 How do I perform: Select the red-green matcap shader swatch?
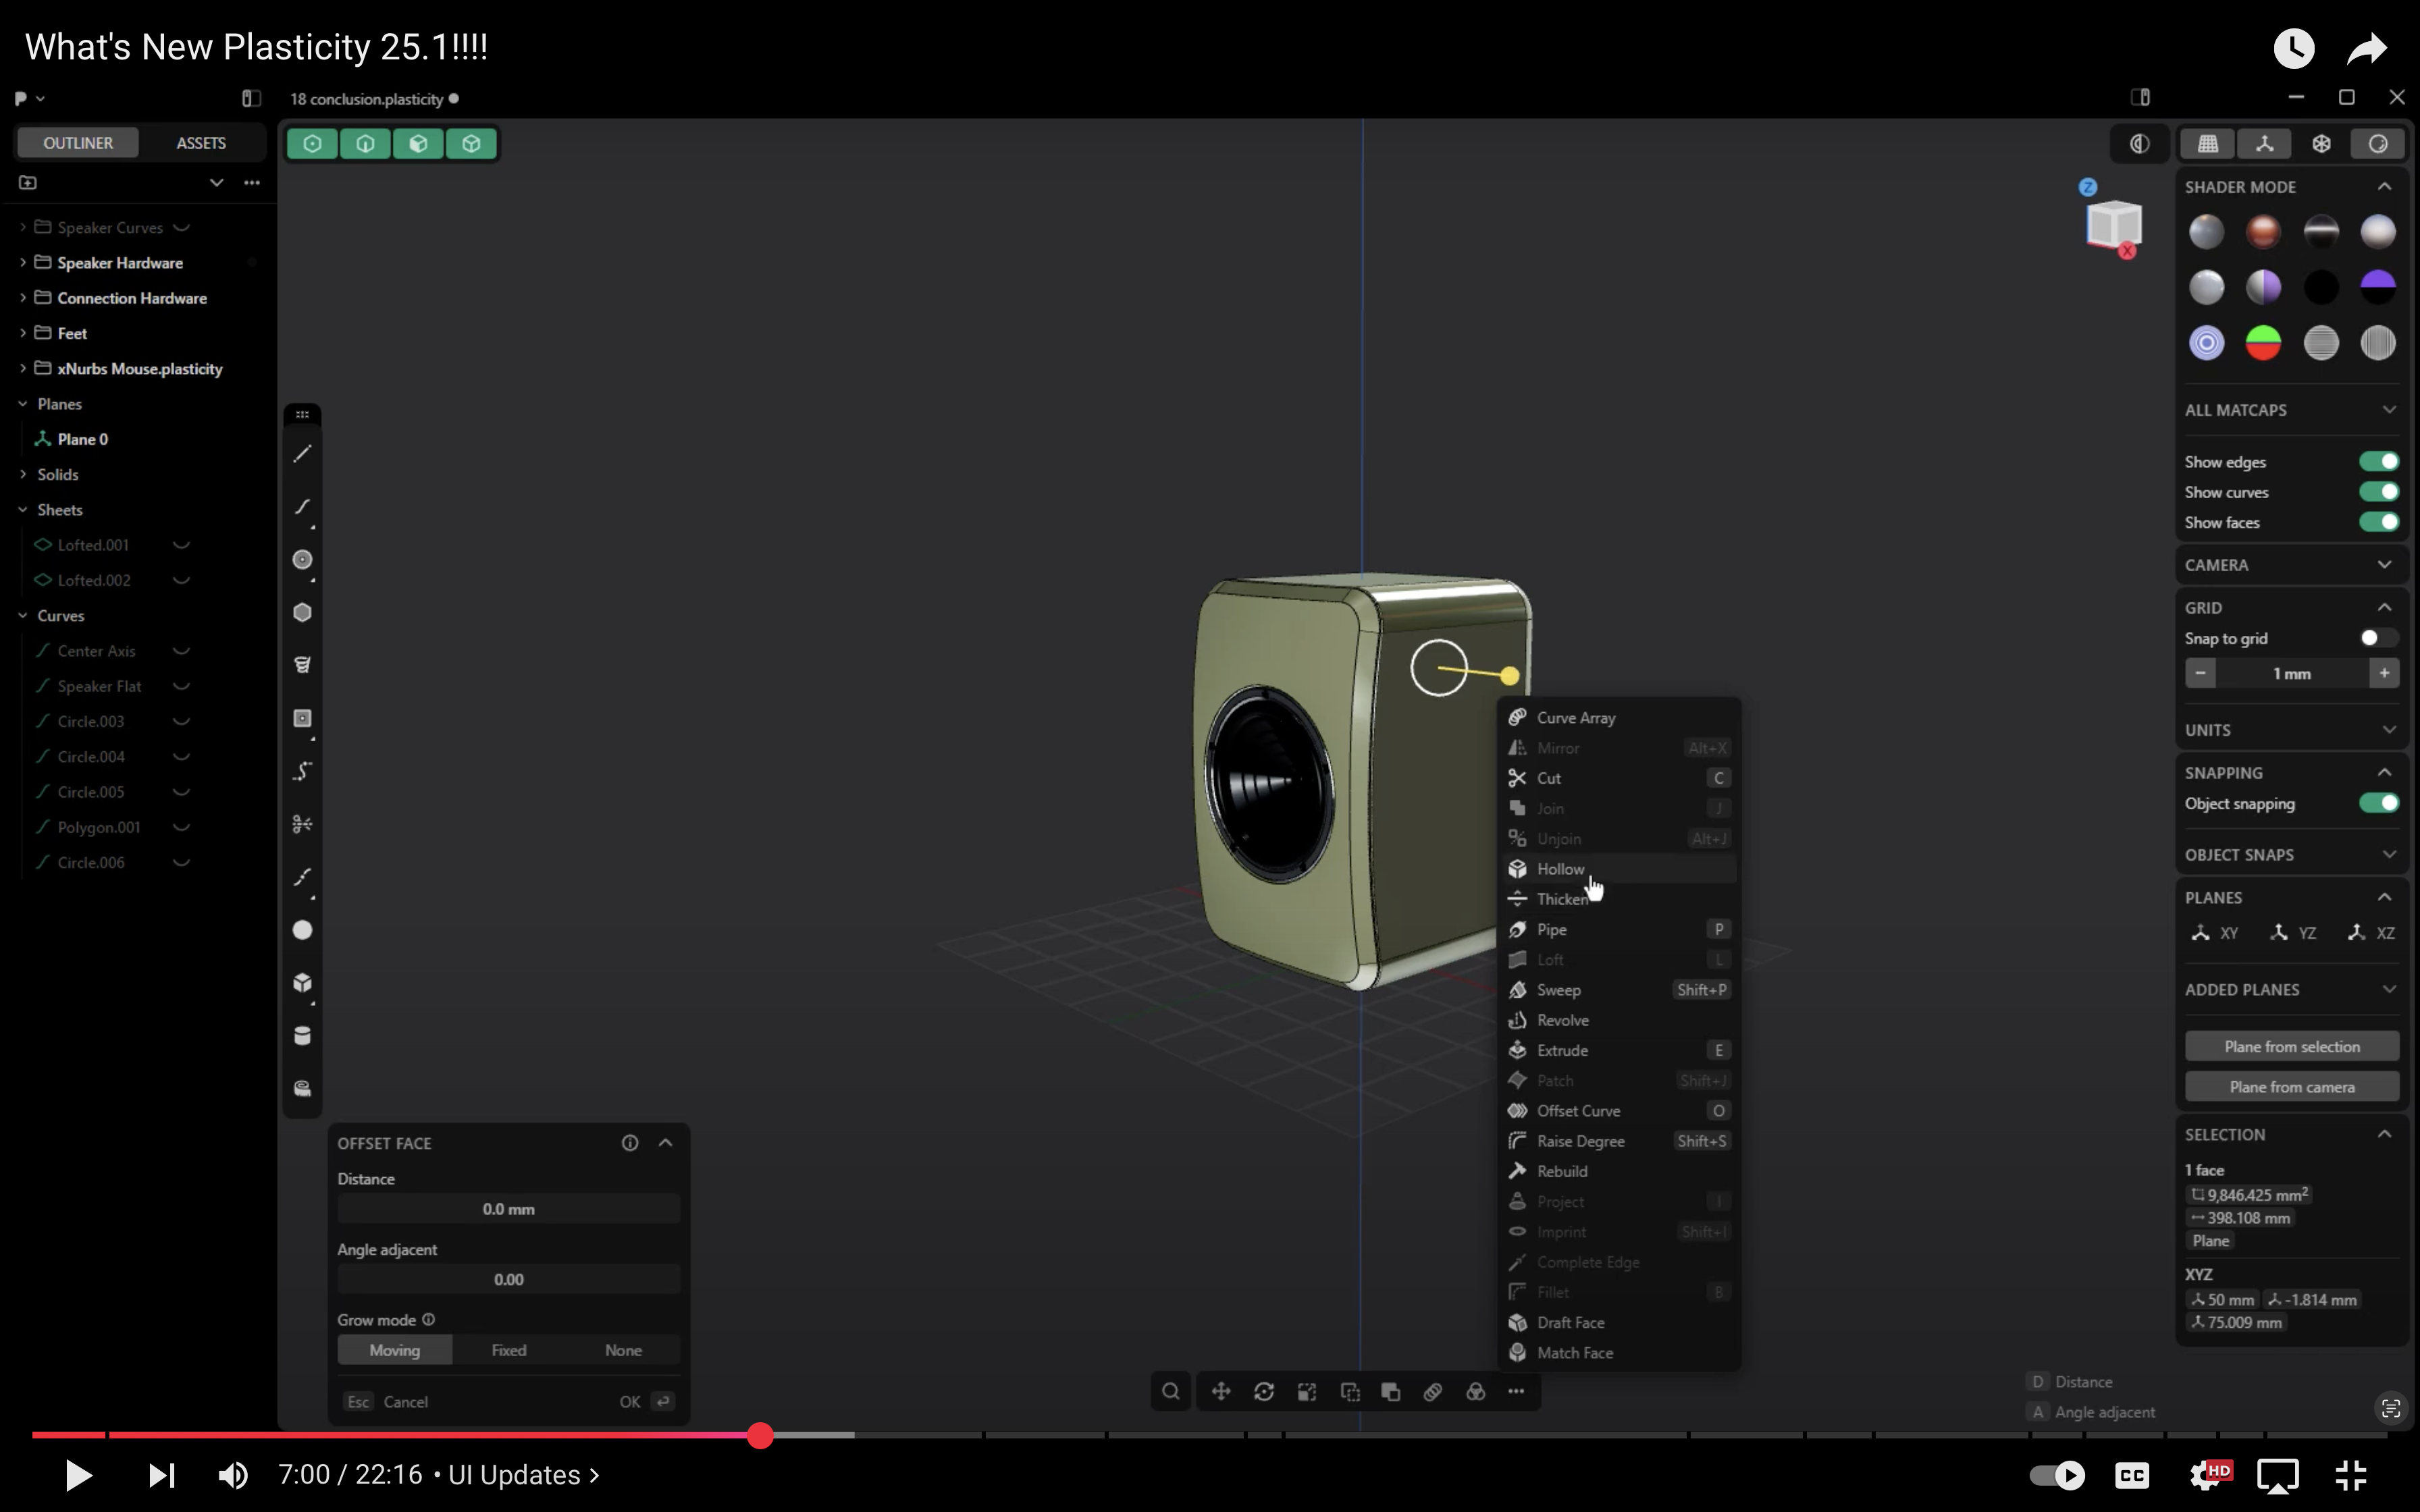[x=2263, y=343]
